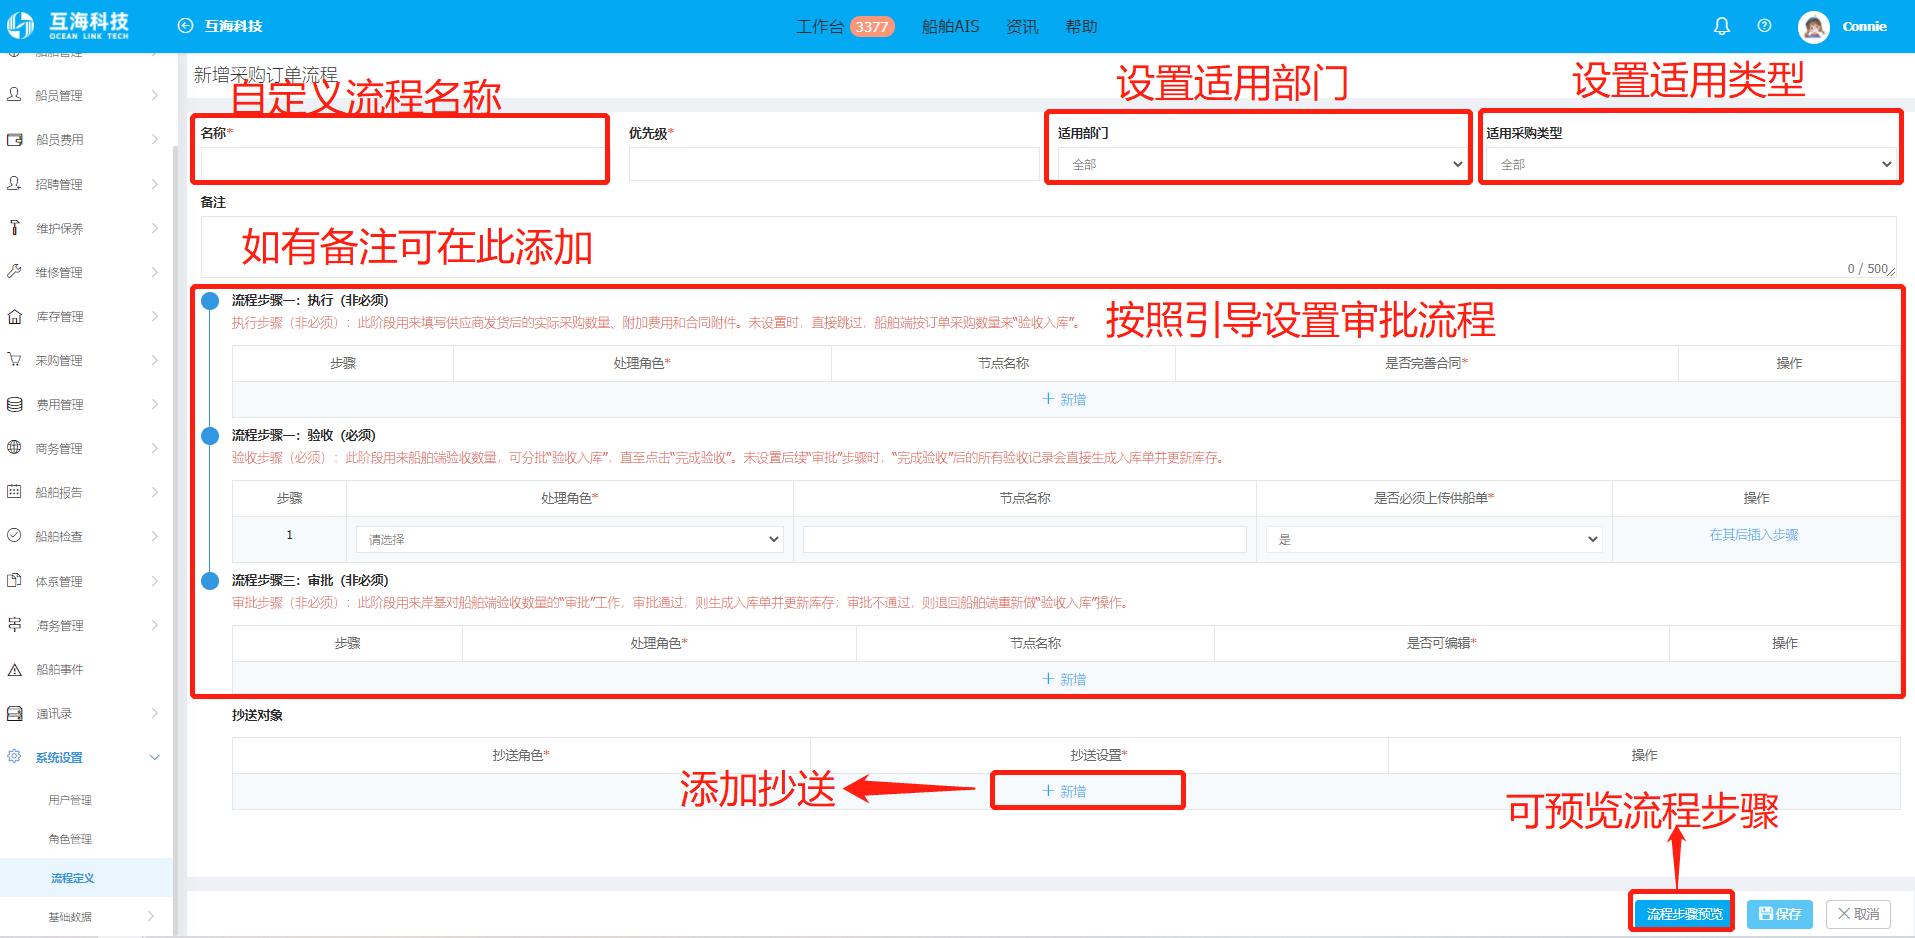Click the 库存管理 house icon
This screenshot has height=938, width=1915.
[x=14, y=316]
